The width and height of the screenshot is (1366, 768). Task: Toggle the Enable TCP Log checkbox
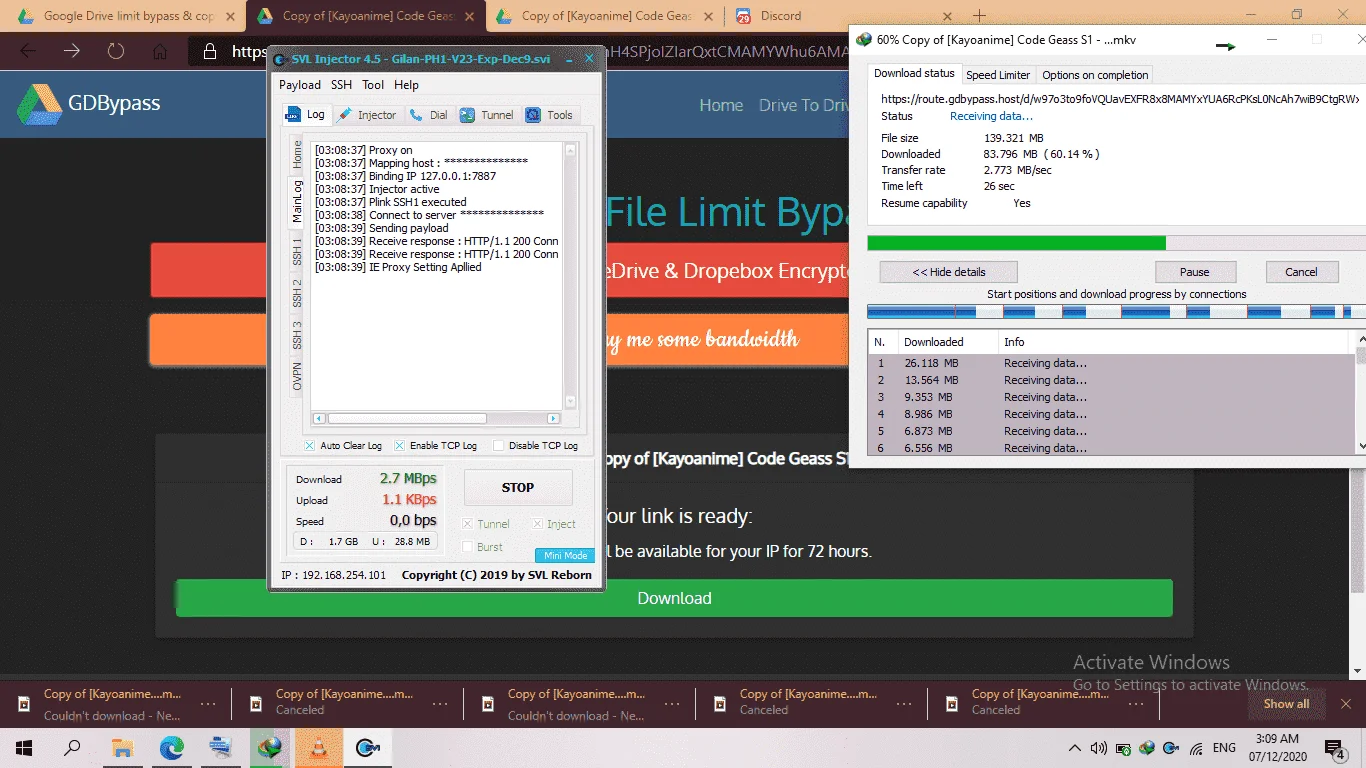pos(400,446)
